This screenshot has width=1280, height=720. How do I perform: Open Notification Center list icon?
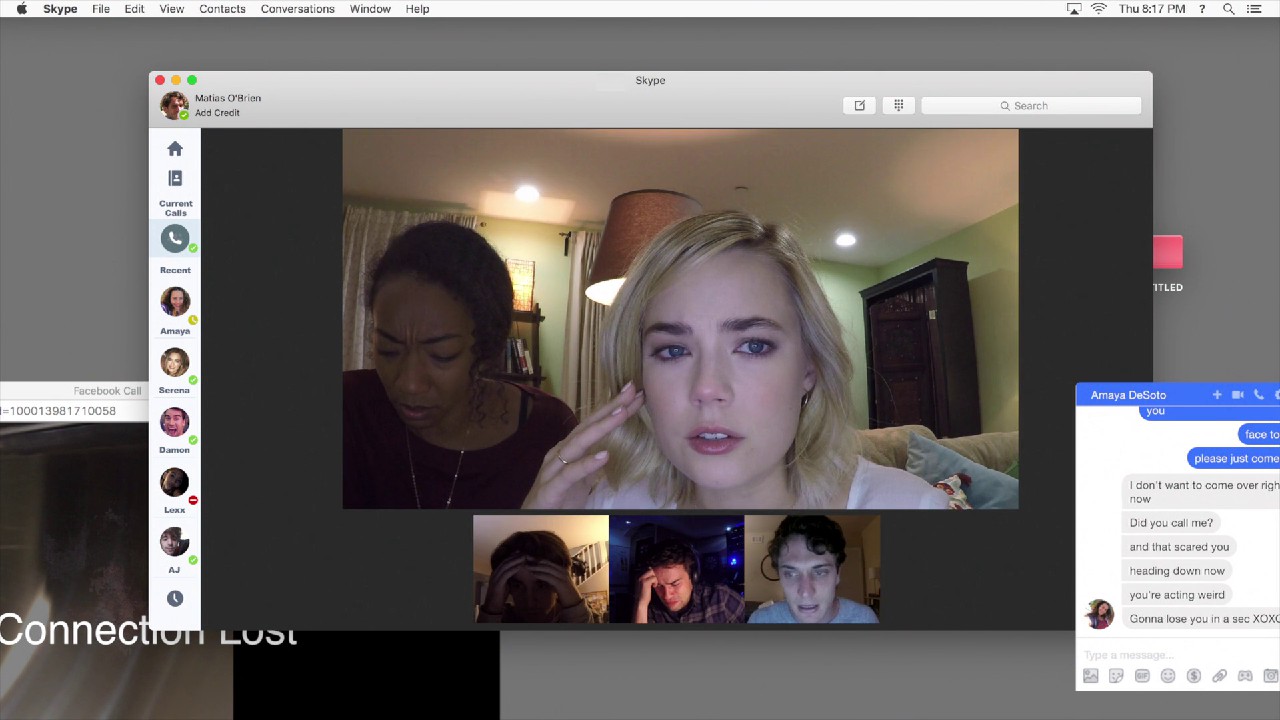1255,9
